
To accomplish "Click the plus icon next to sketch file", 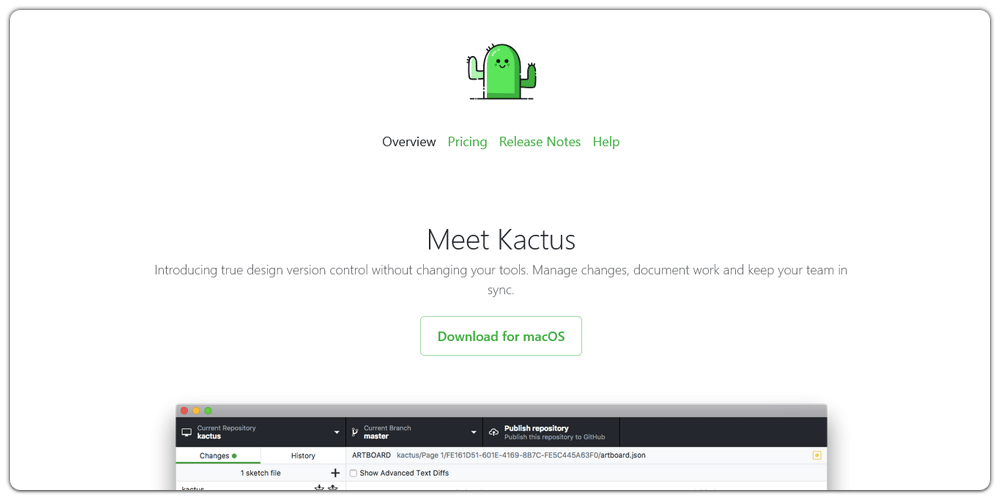I will tap(335, 473).
